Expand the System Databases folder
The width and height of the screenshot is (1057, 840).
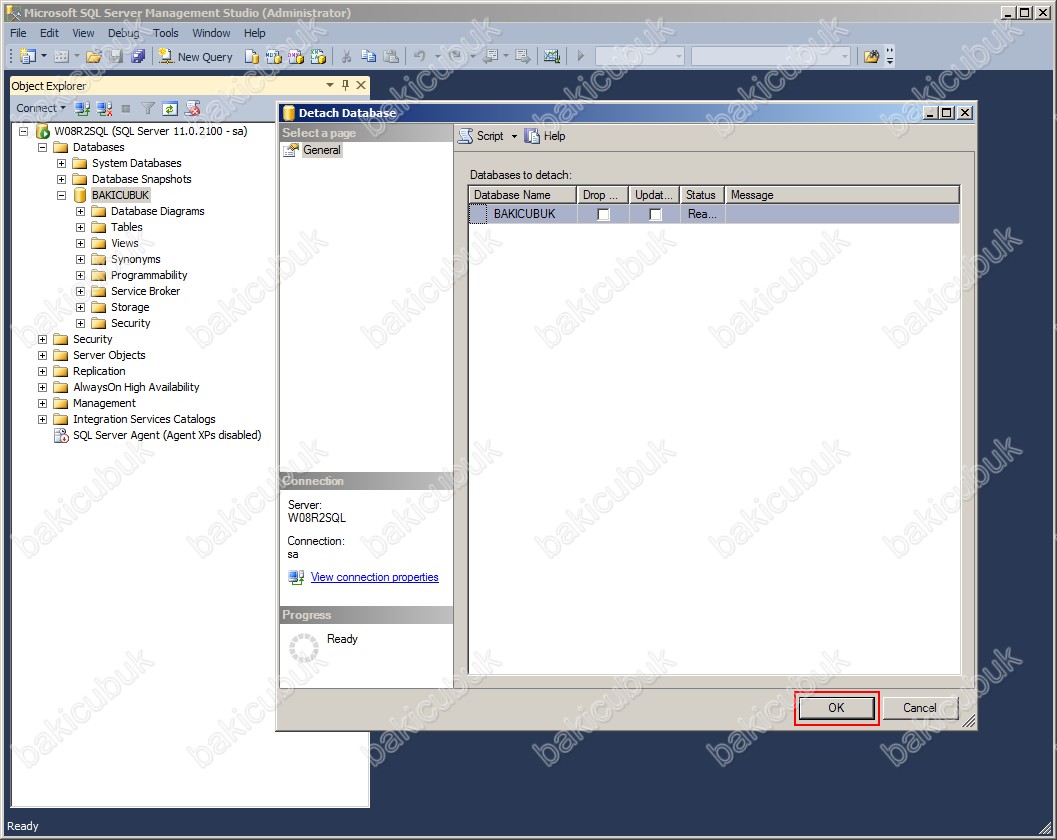[61, 163]
